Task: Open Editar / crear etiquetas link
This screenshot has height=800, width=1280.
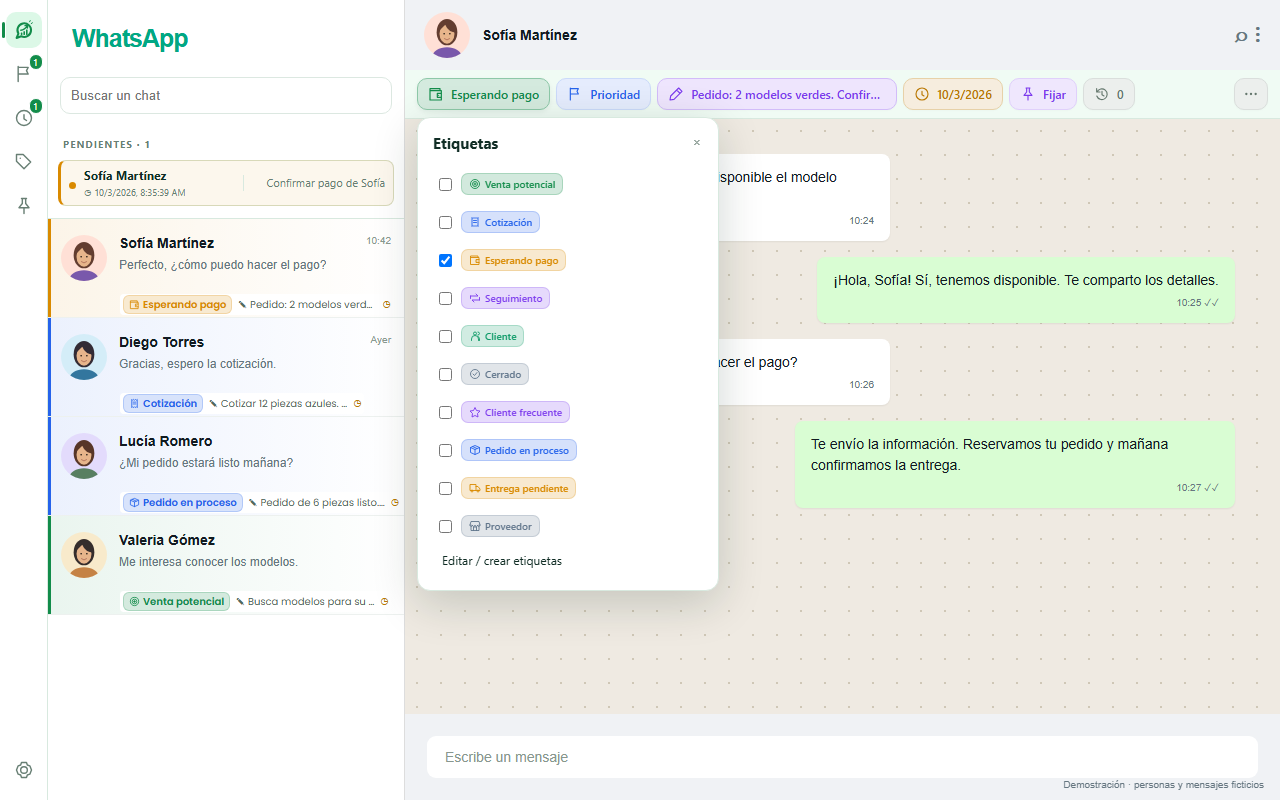Action: 502,561
